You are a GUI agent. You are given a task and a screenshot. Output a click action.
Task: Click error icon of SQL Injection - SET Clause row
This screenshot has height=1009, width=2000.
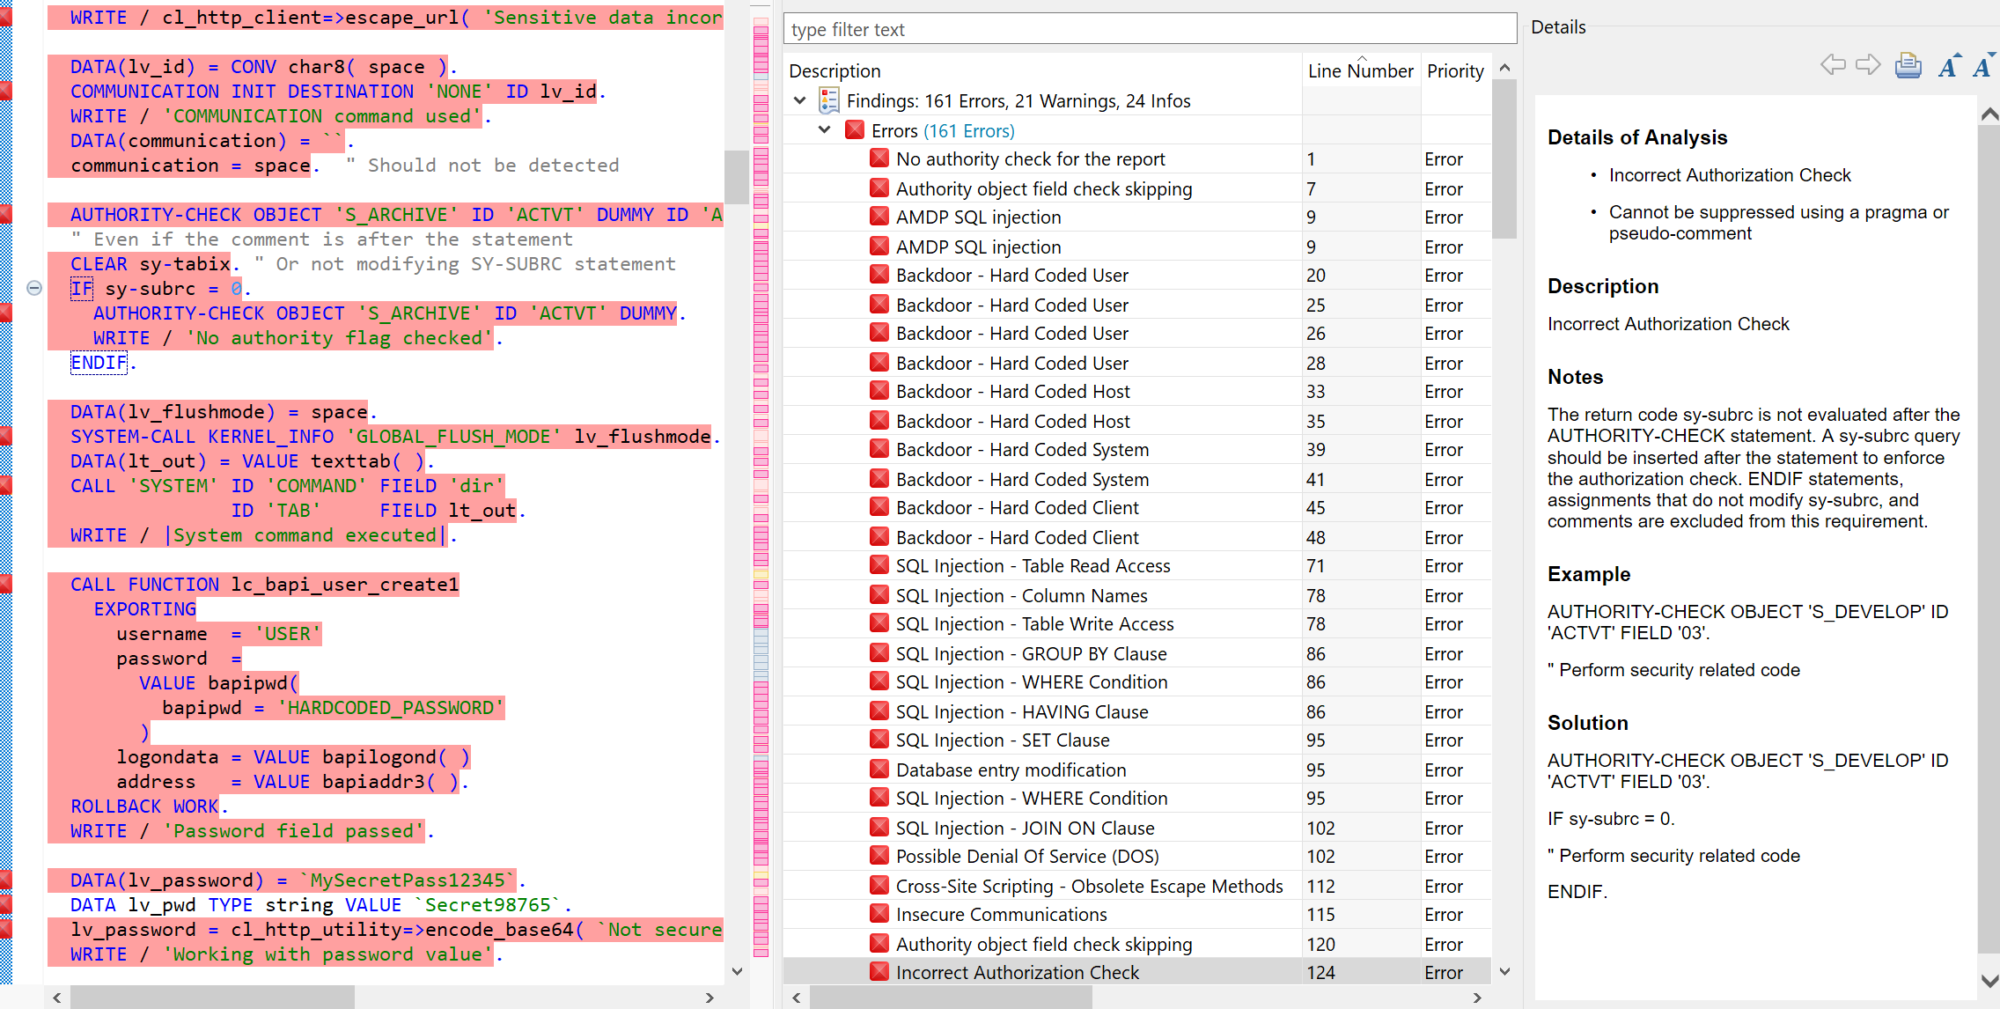879,740
